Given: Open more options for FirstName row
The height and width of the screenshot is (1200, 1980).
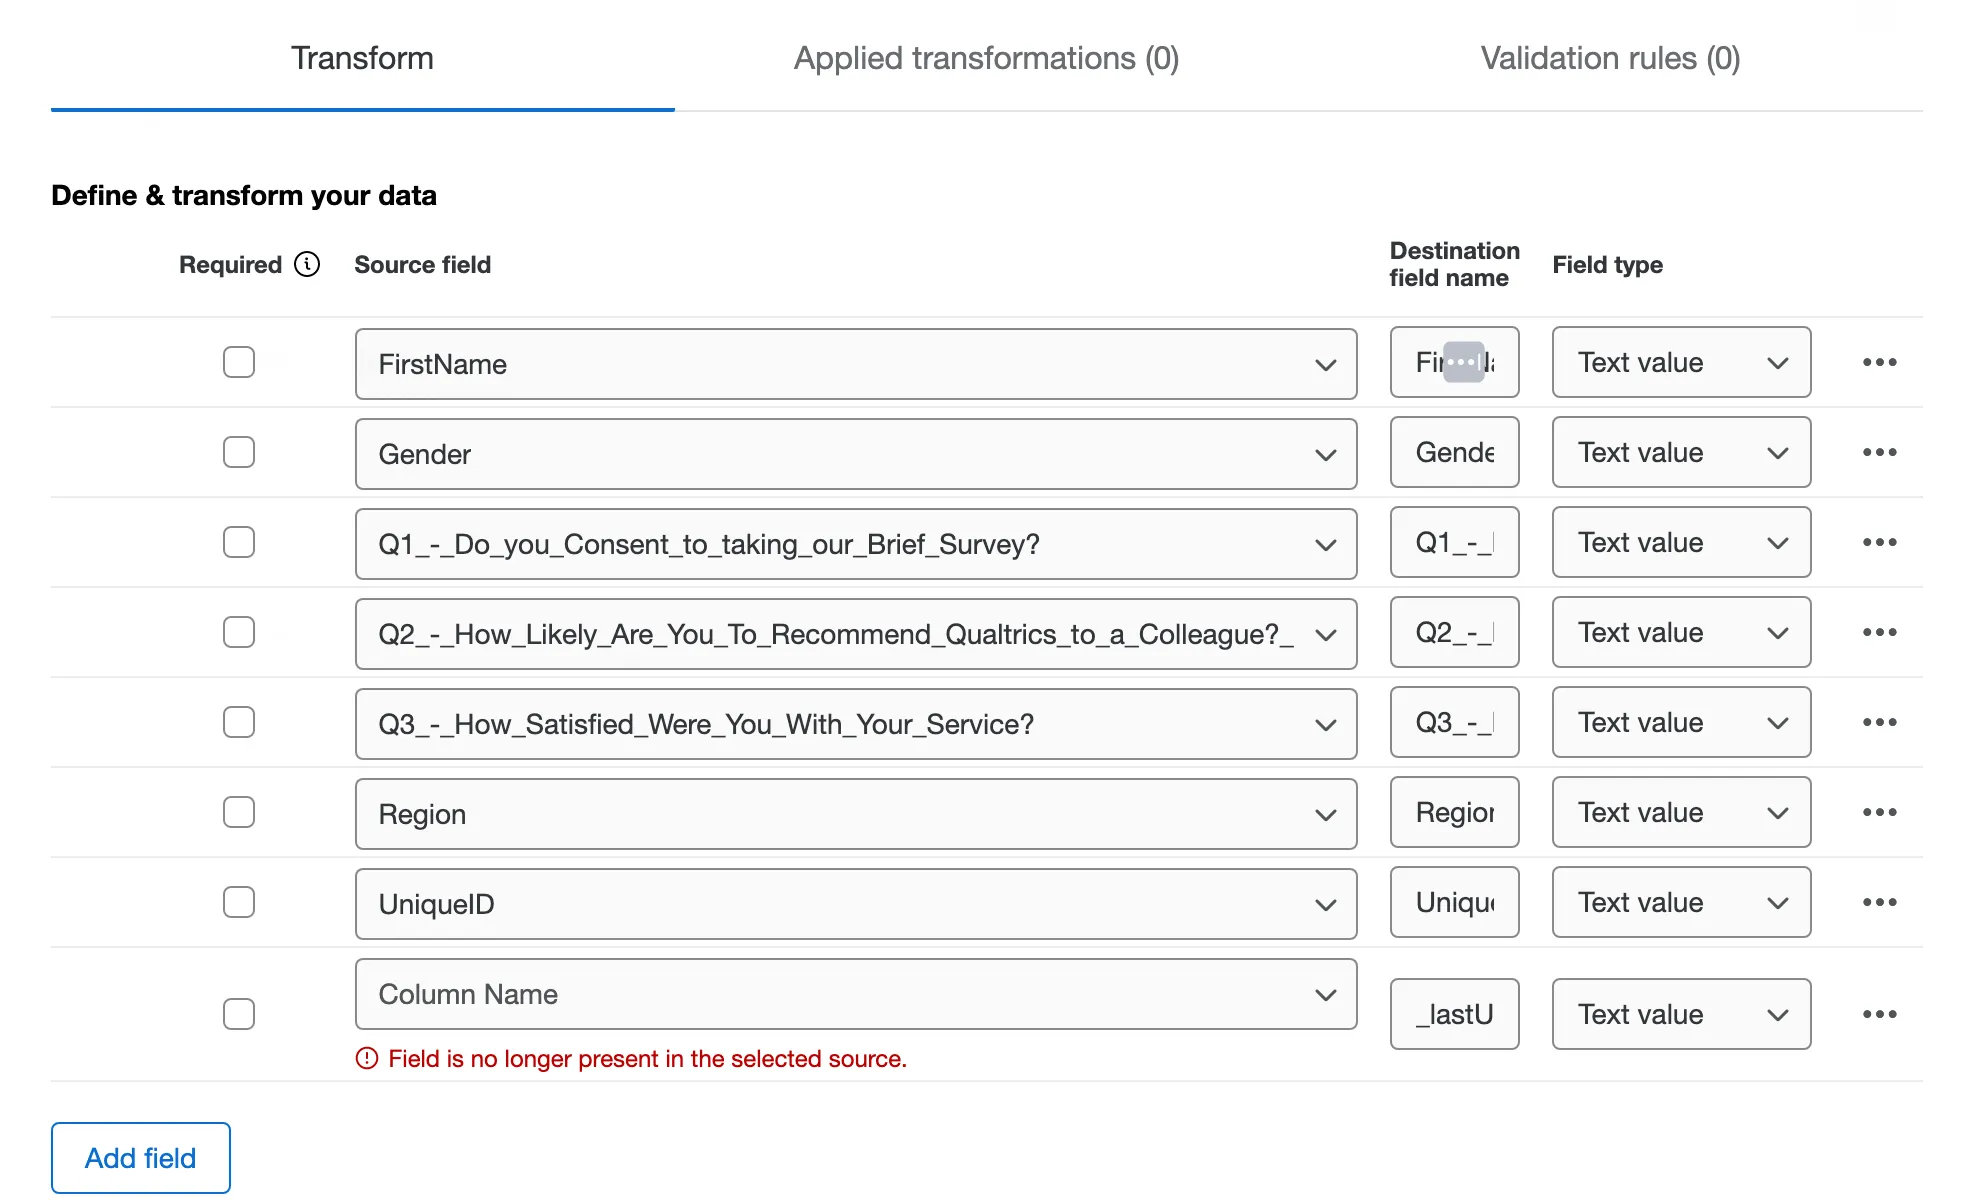Looking at the screenshot, I should (x=1879, y=362).
